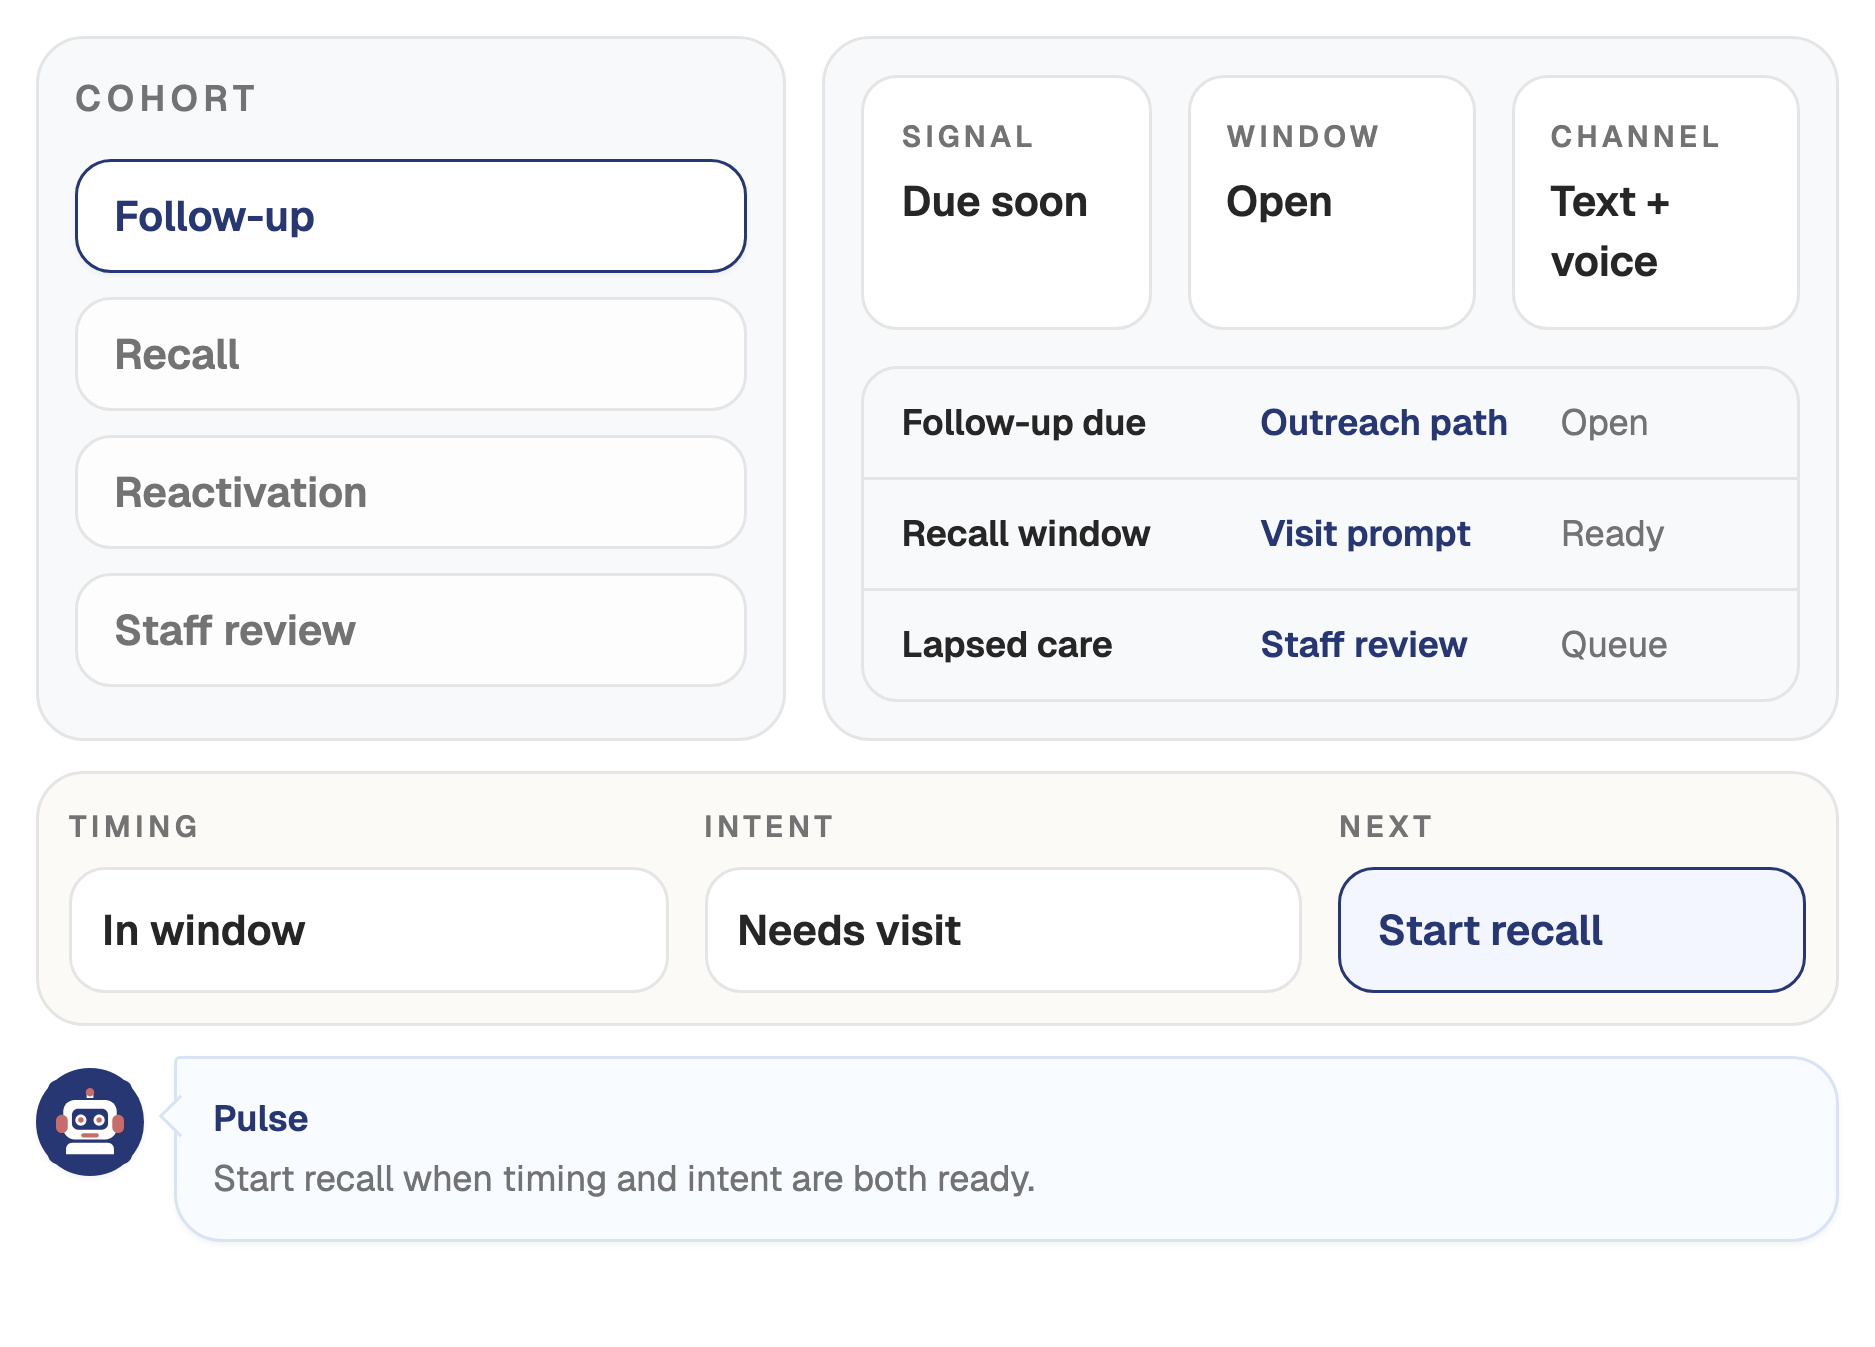Click the NEXT label

[x=1385, y=827]
